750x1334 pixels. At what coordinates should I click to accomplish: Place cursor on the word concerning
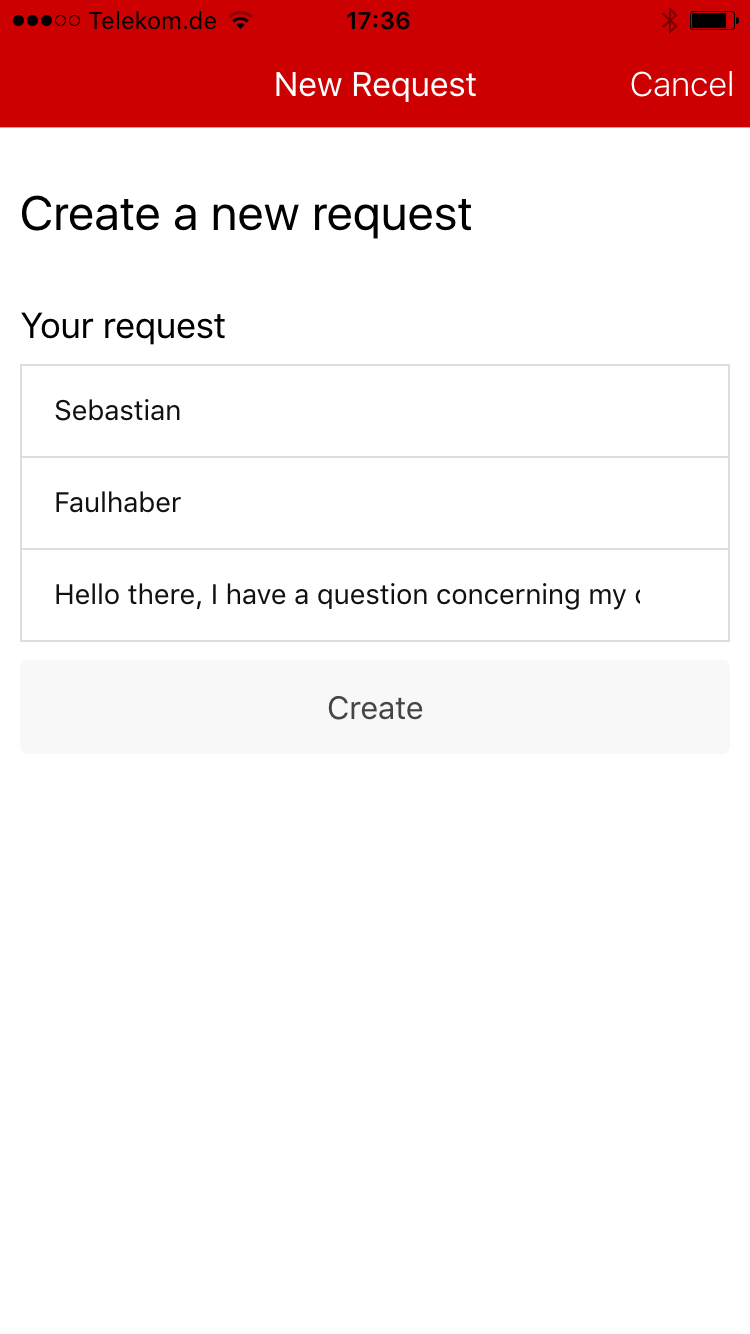(508, 595)
